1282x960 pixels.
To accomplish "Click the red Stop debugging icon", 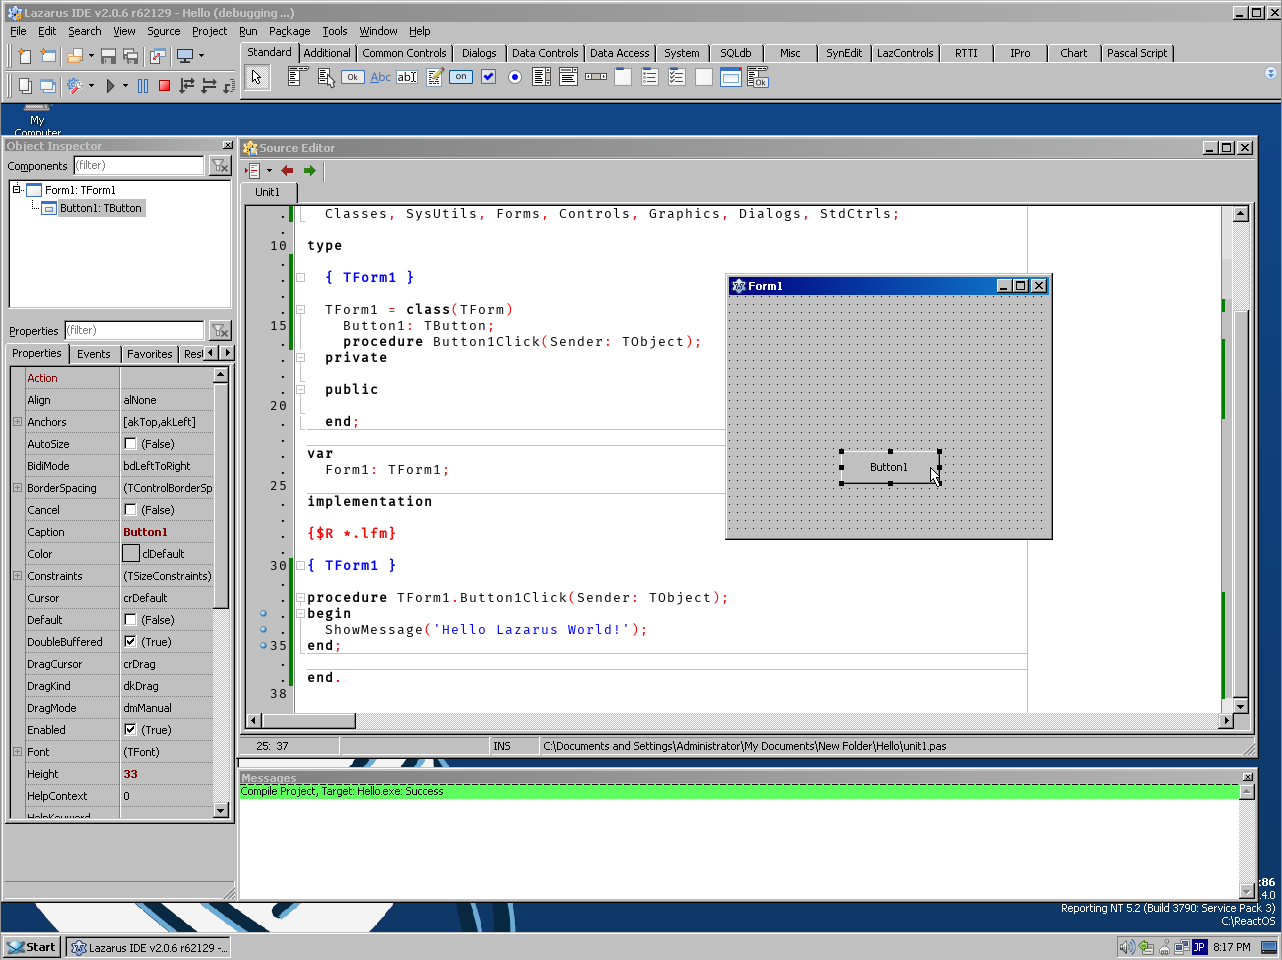I will tap(165, 86).
